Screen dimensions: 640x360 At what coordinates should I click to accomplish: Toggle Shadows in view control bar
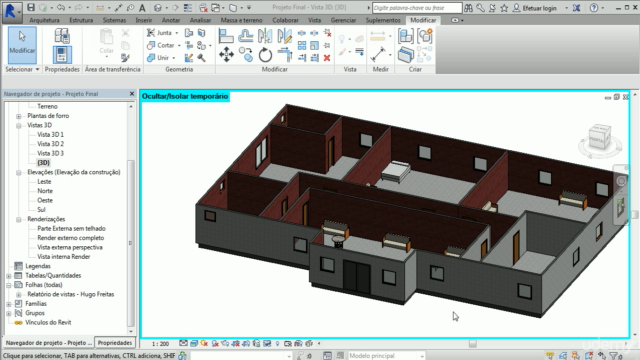point(215,344)
